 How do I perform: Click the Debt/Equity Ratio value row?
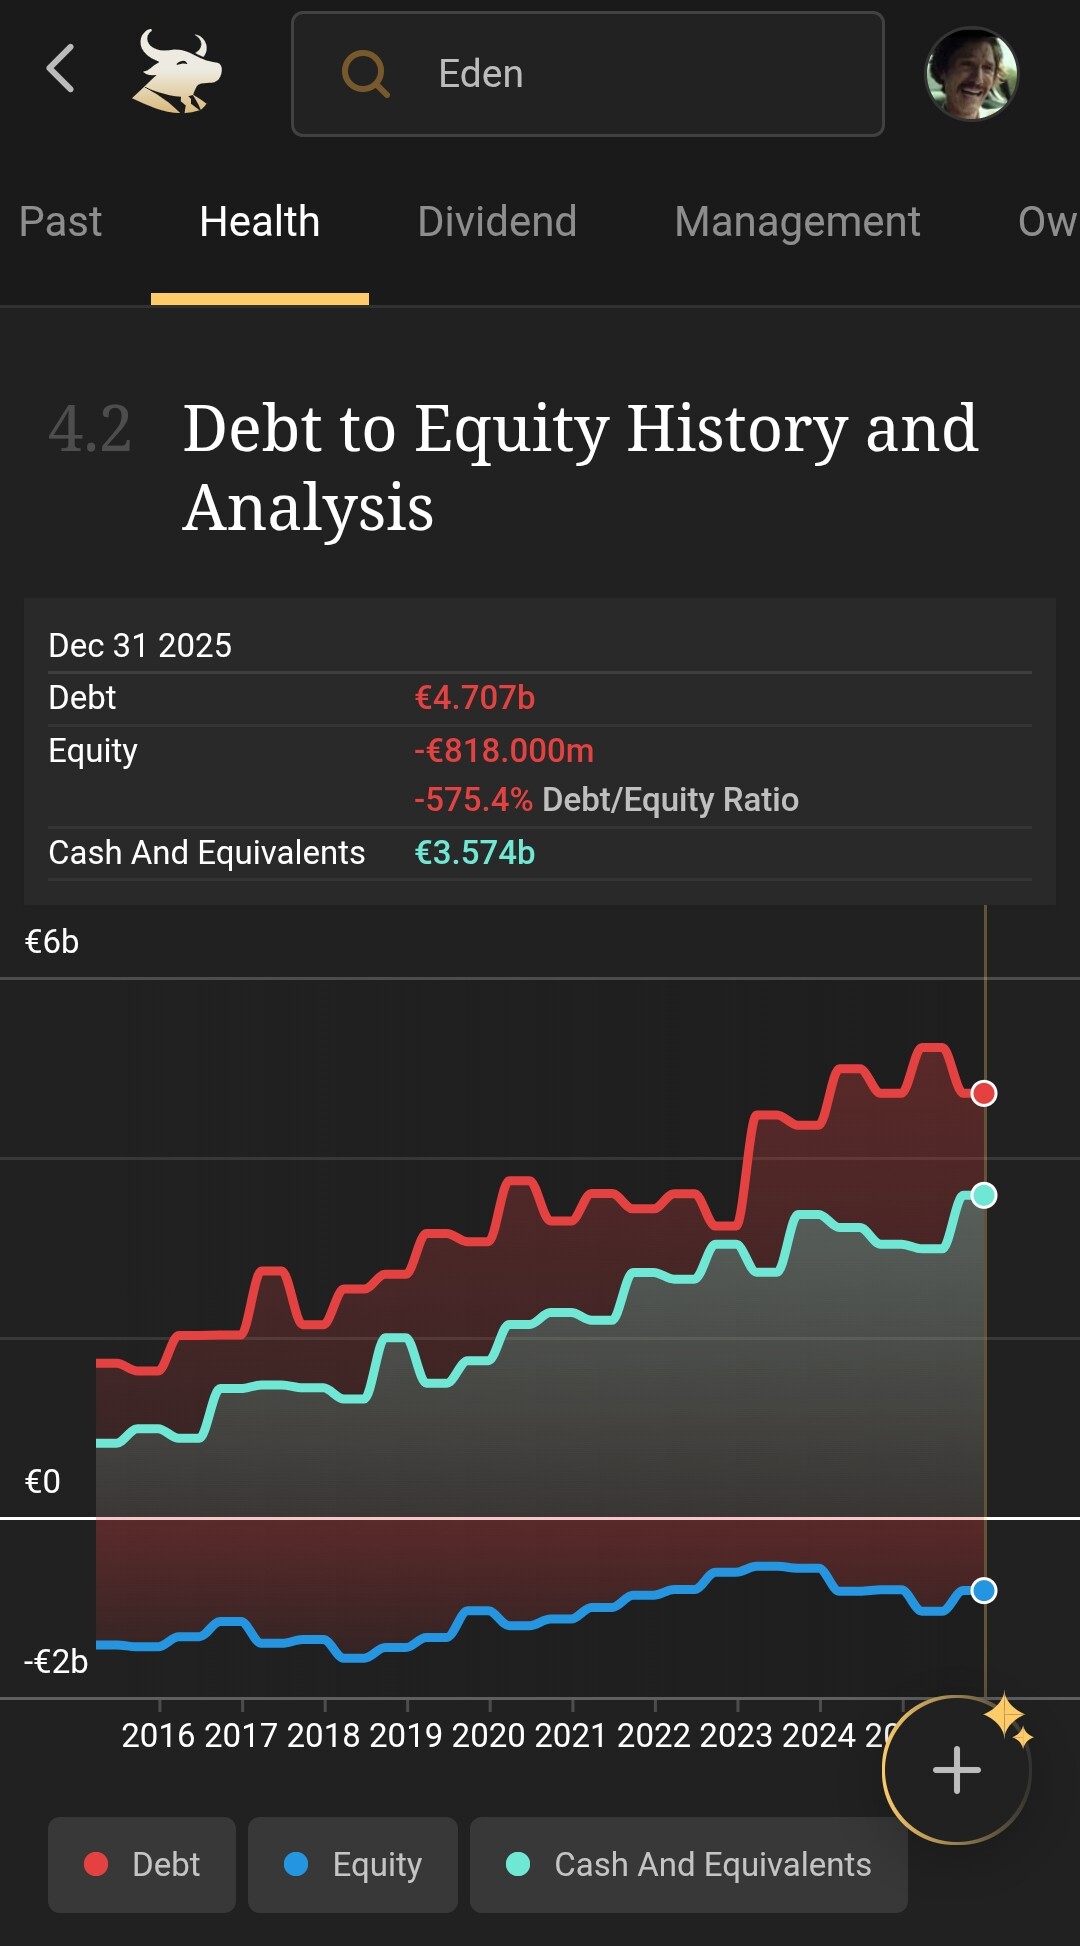(x=606, y=800)
